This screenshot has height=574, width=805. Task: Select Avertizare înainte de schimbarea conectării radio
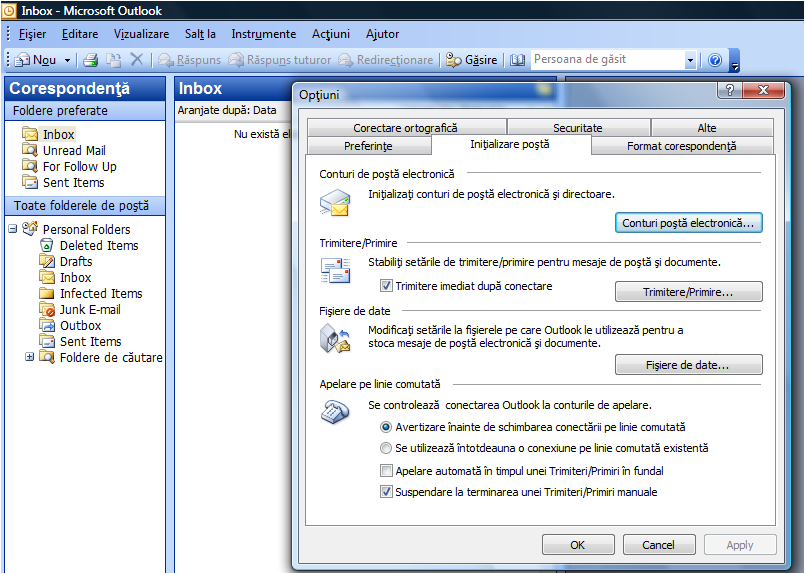(386, 427)
